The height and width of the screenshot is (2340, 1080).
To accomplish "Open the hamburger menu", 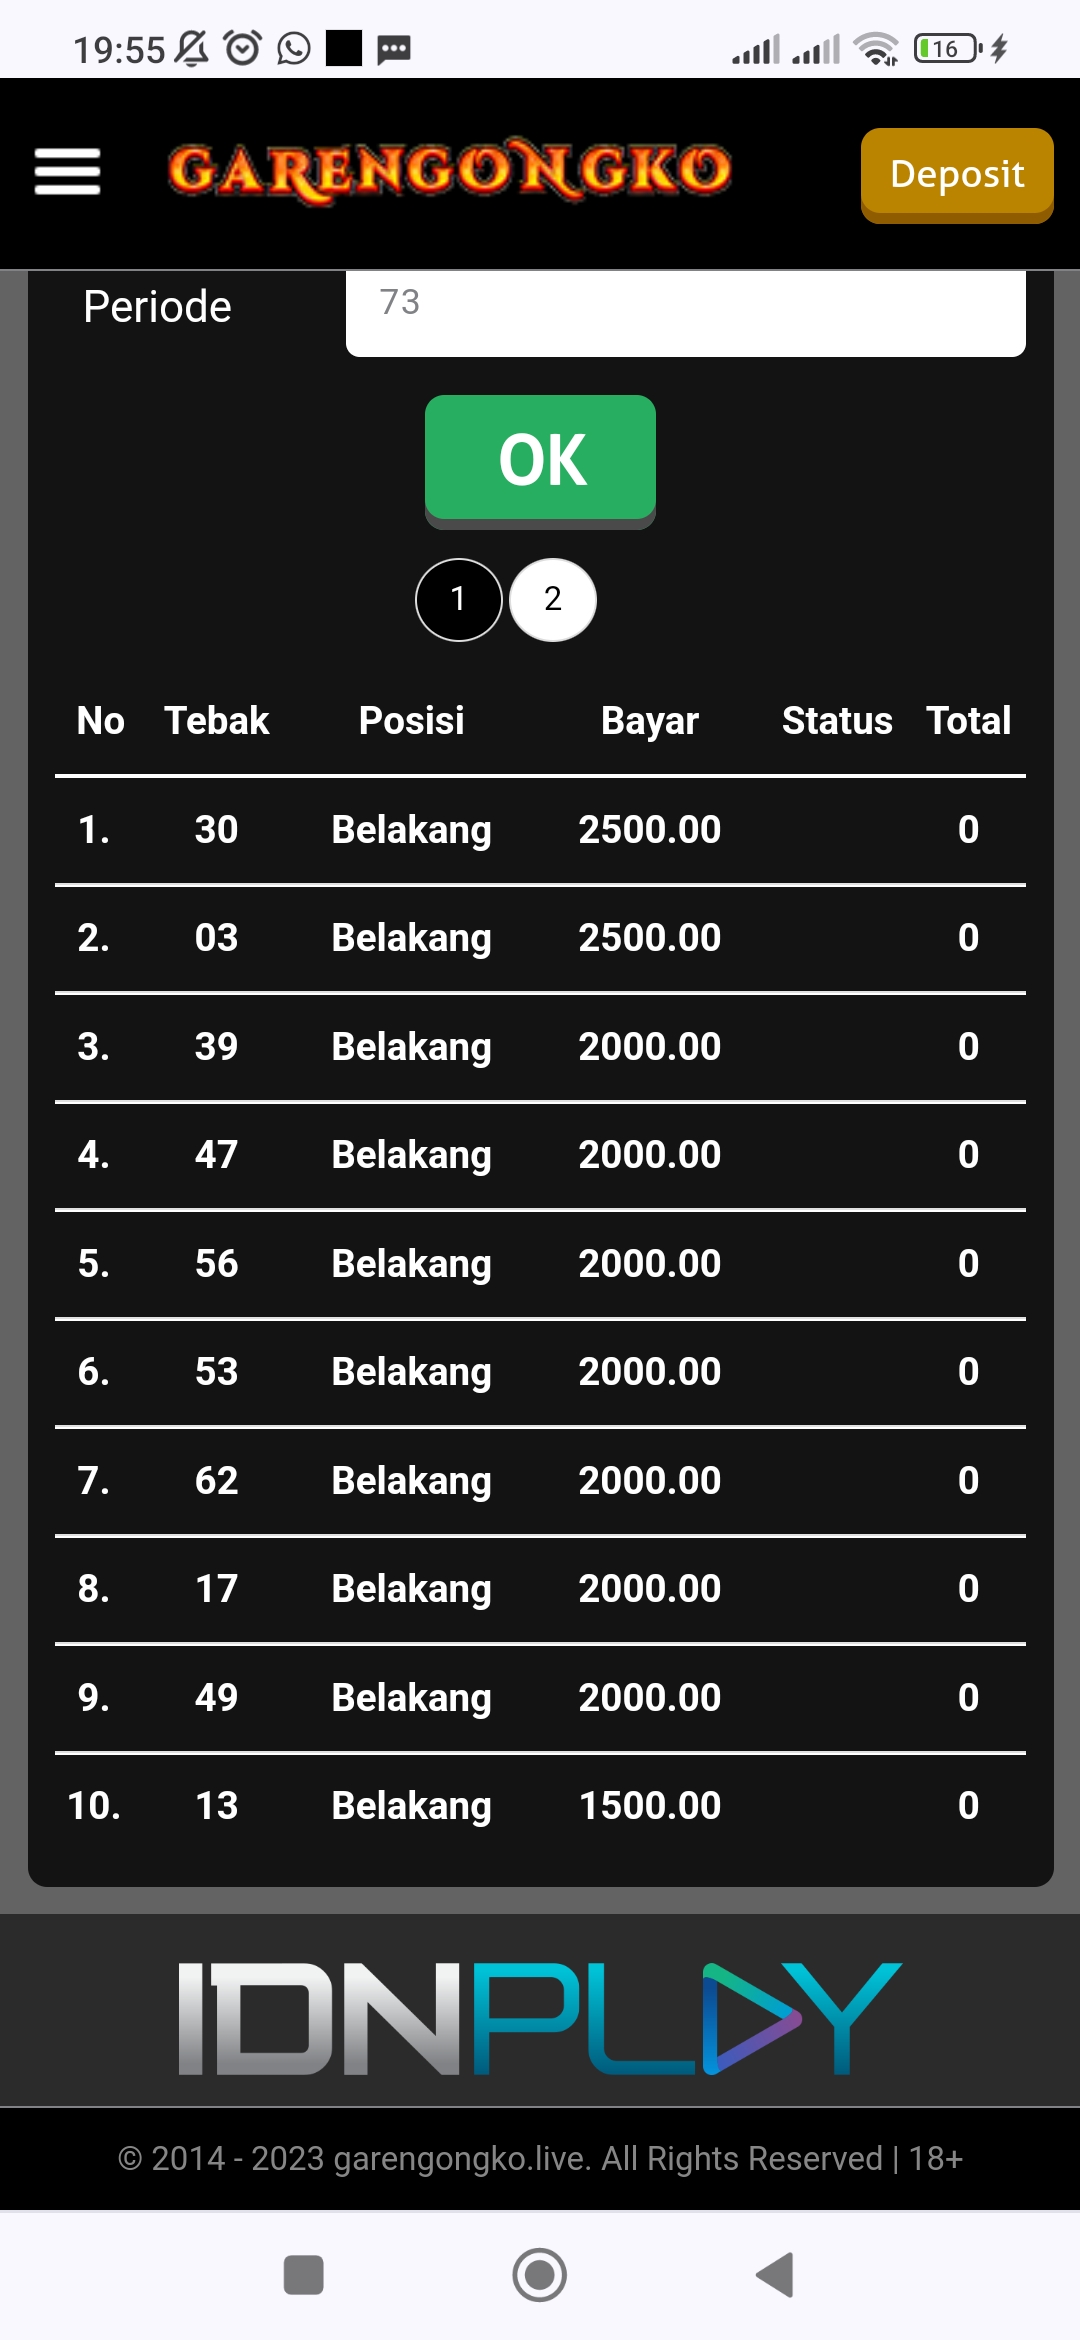I will (x=67, y=171).
